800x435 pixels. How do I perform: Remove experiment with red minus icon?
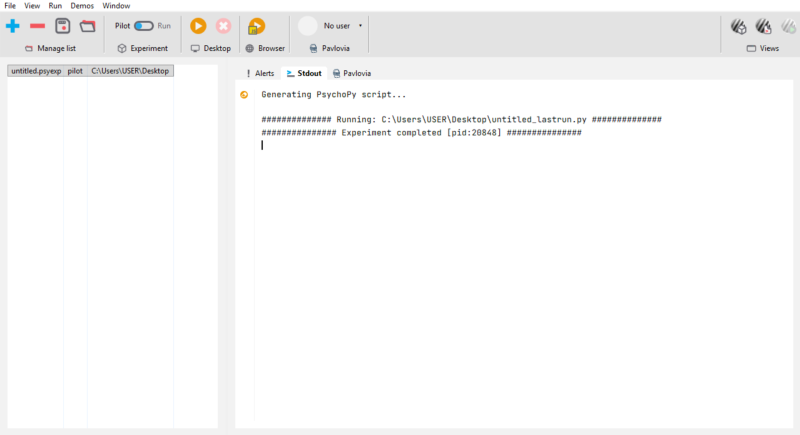pyautogui.click(x=37, y=26)
